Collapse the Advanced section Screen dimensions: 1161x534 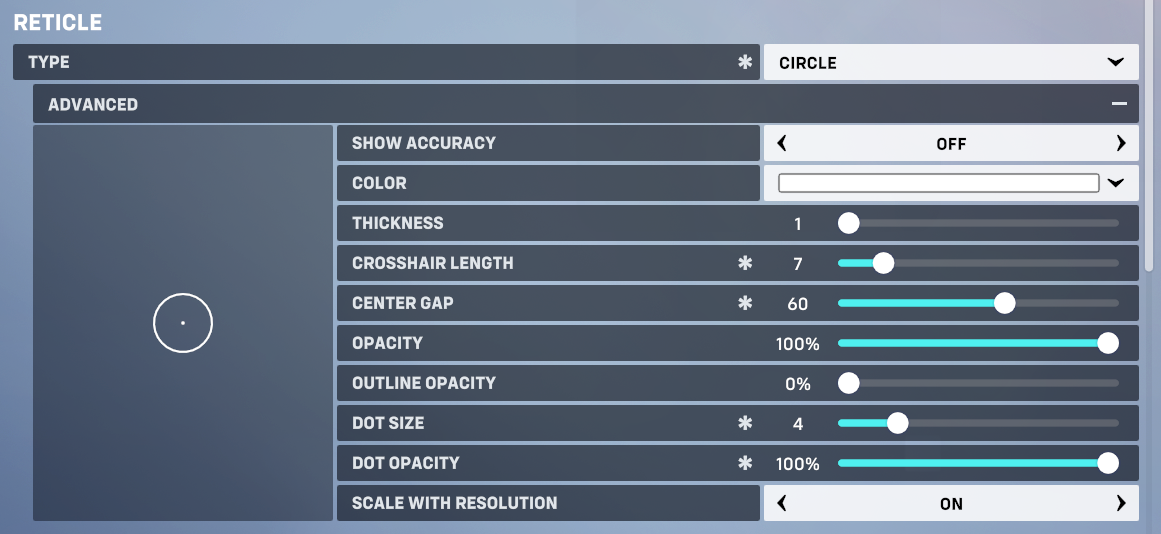1119,104
